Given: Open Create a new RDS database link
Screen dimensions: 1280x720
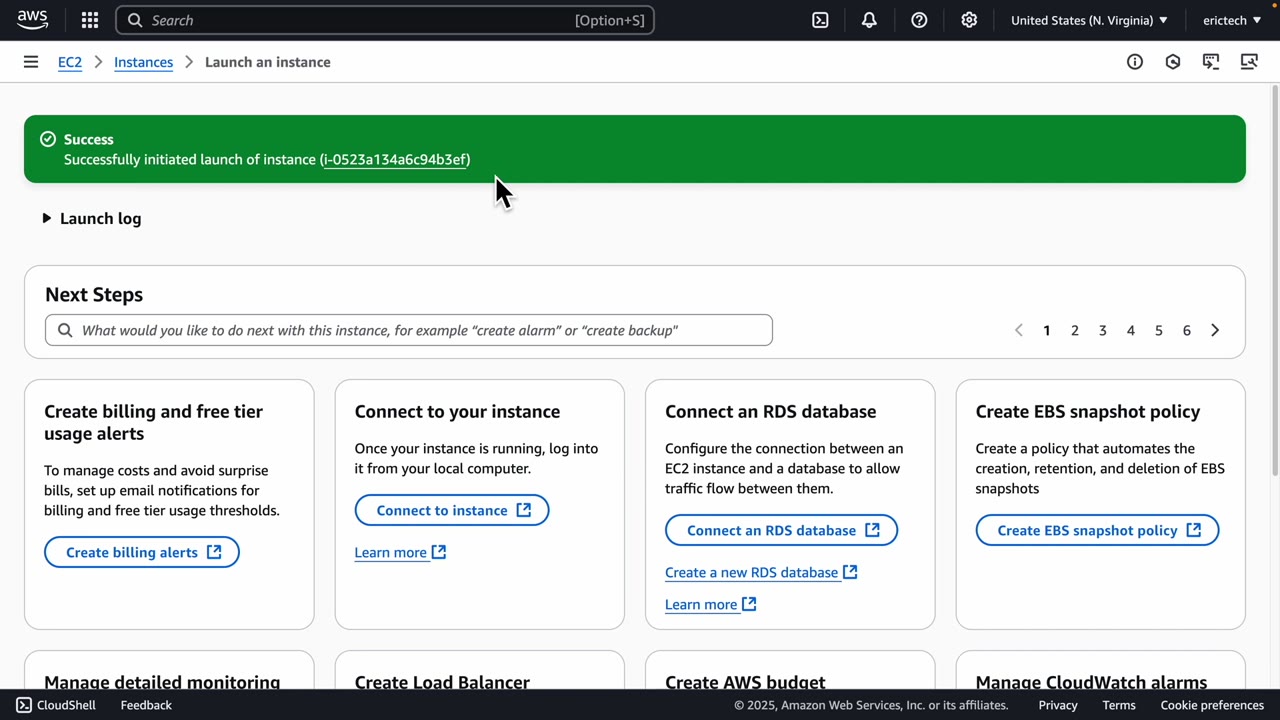Looking at the screenshot, I should click(x=751, y=572).
